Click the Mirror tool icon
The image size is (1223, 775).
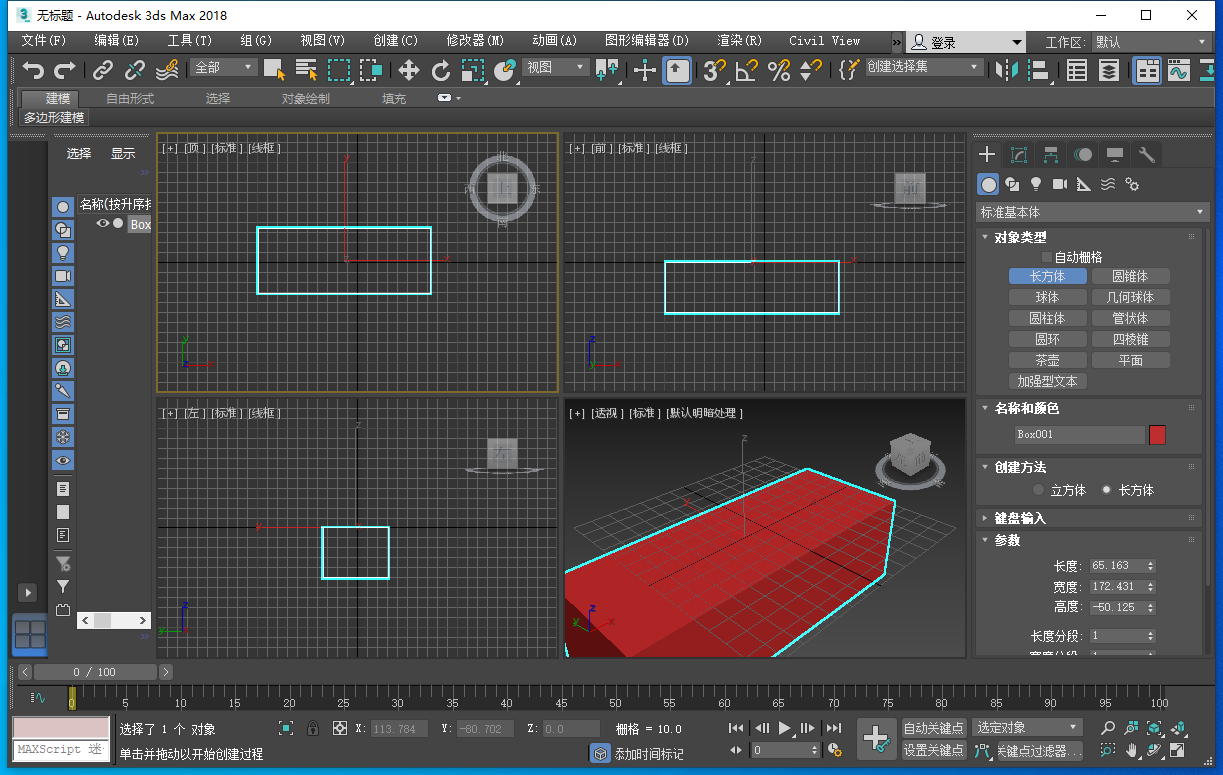point(1006,69)
